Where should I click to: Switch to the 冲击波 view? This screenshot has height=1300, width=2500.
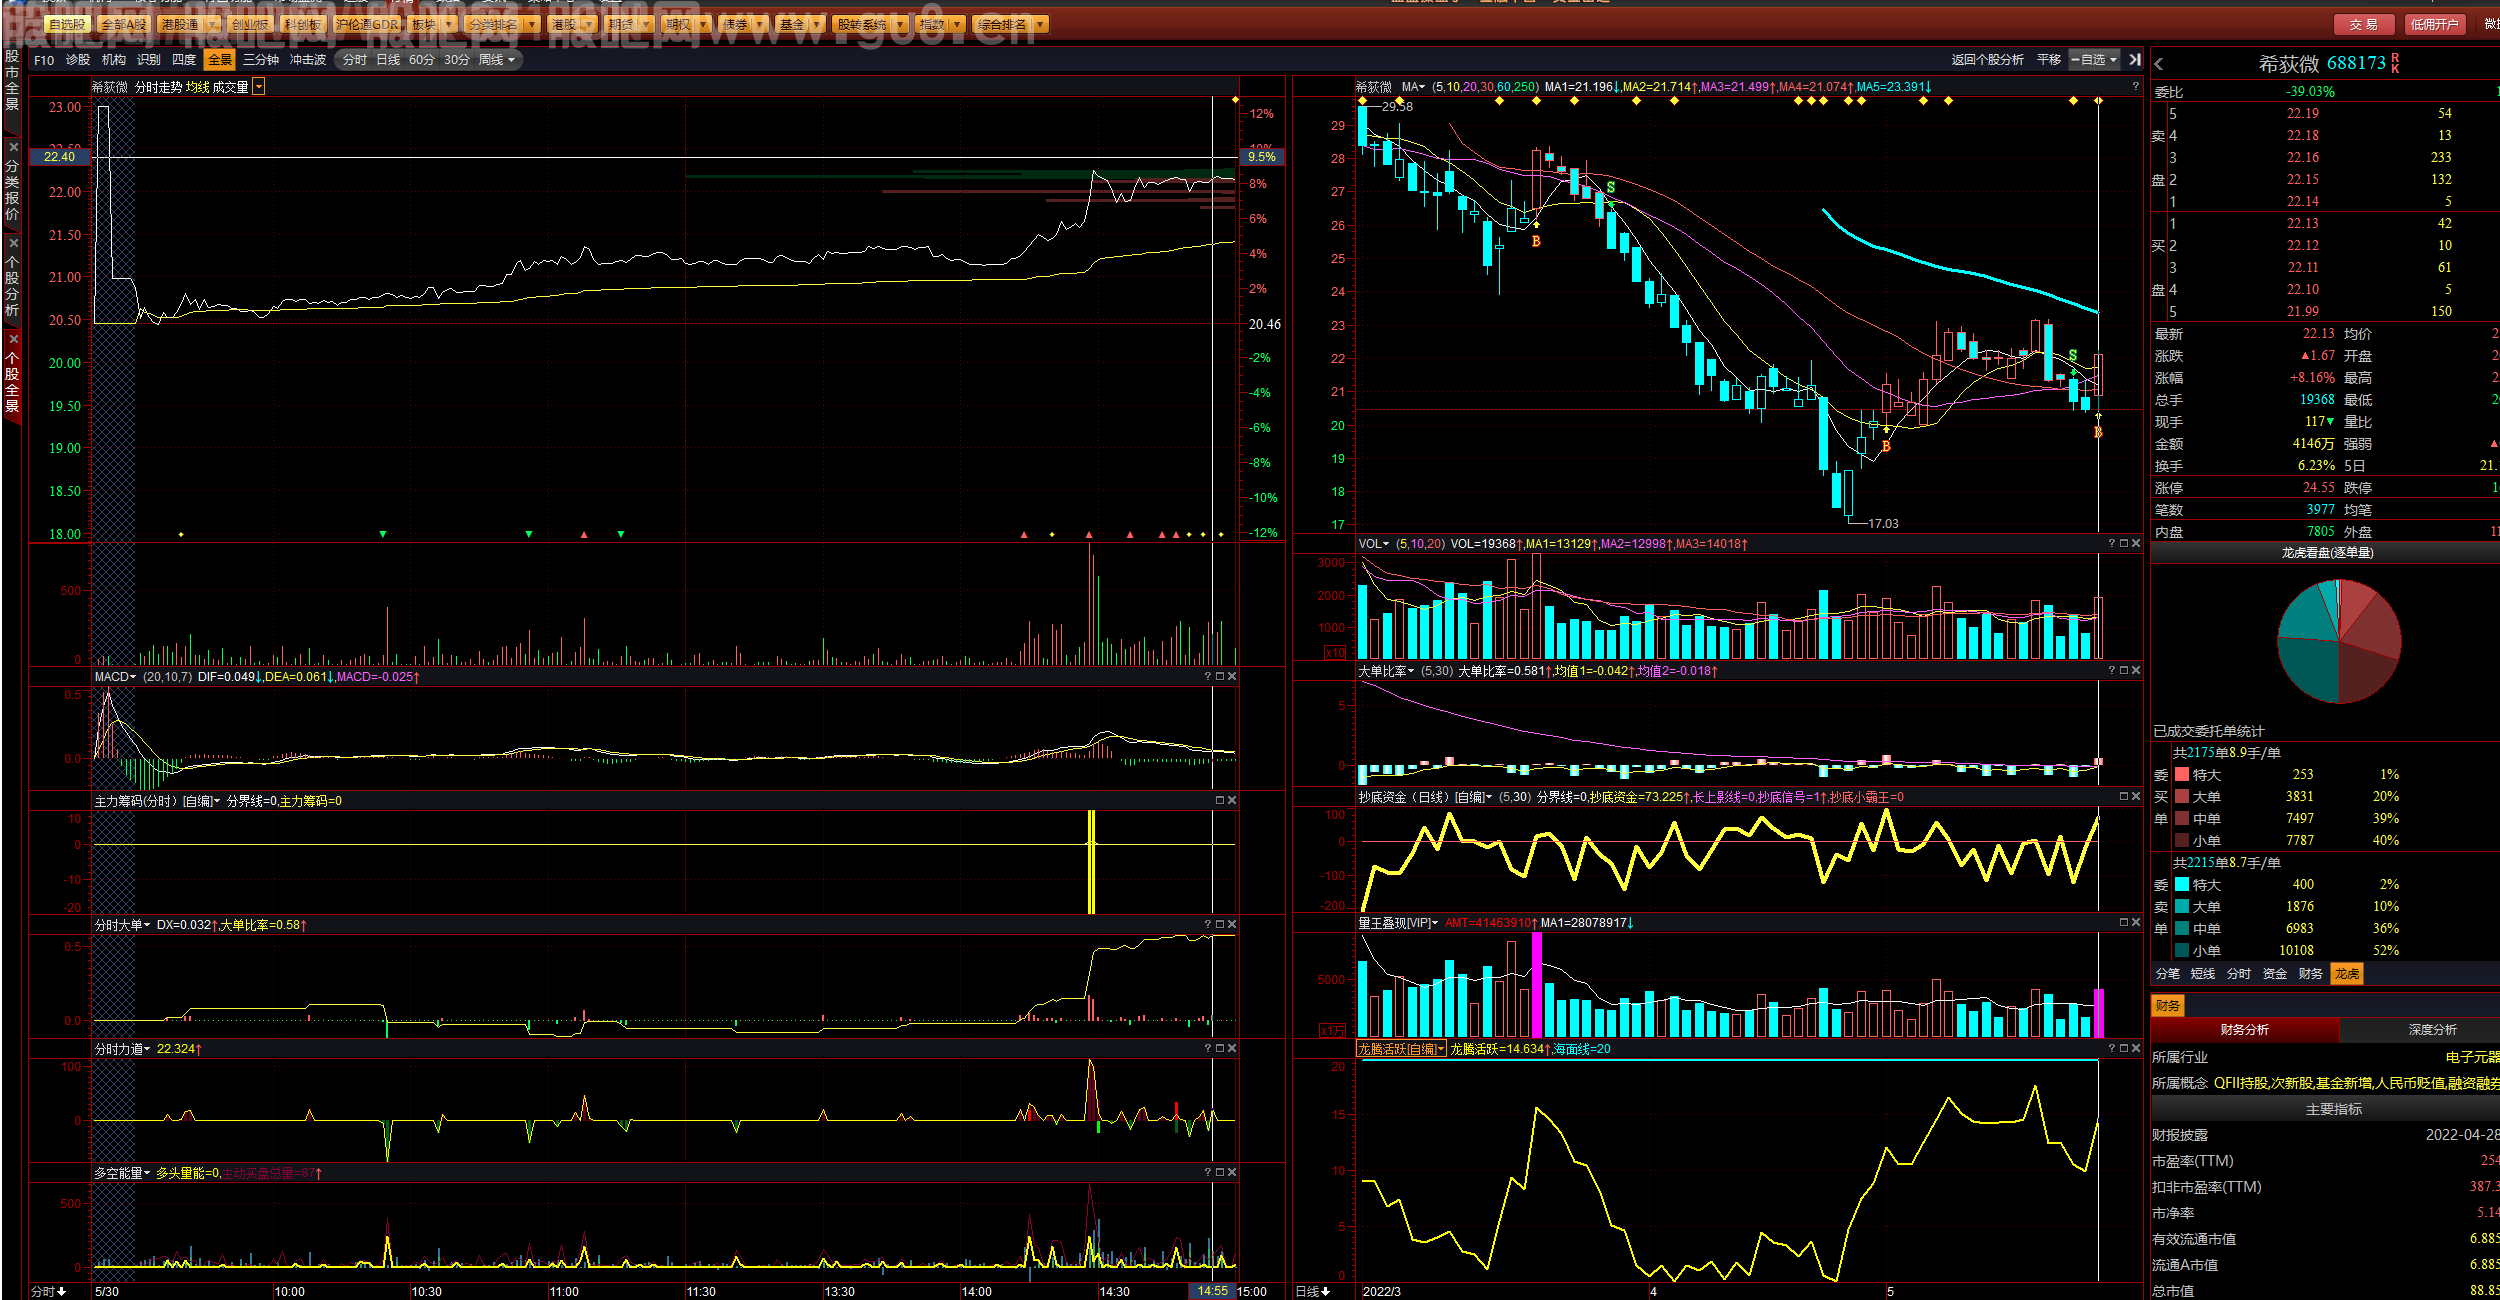point(308,60)
